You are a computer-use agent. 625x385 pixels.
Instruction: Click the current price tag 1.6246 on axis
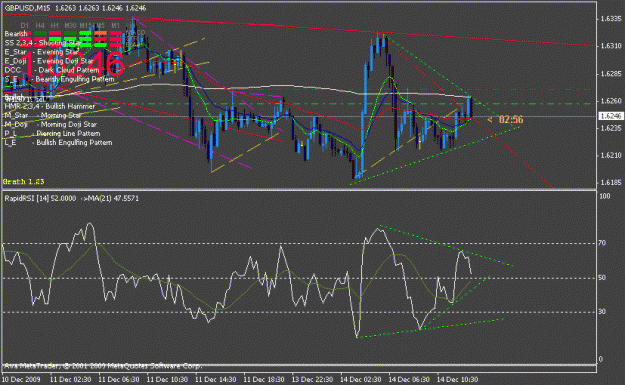point(611,116)
